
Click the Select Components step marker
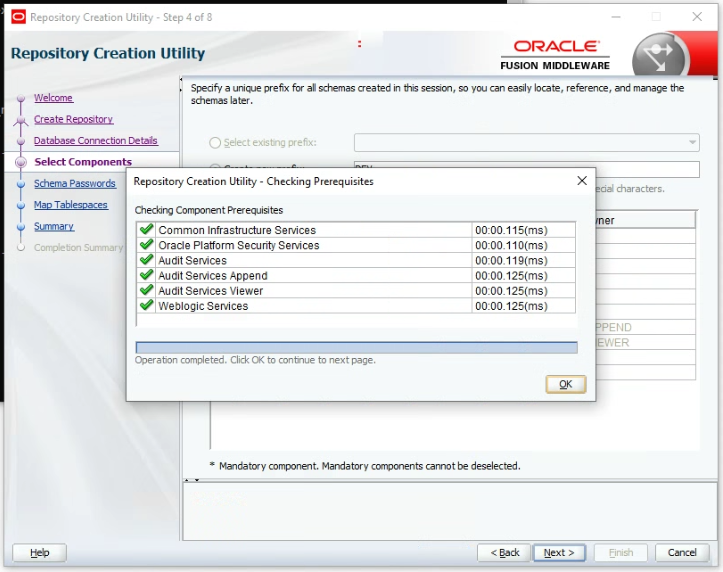pyautogui.click(x=21, y=162)
